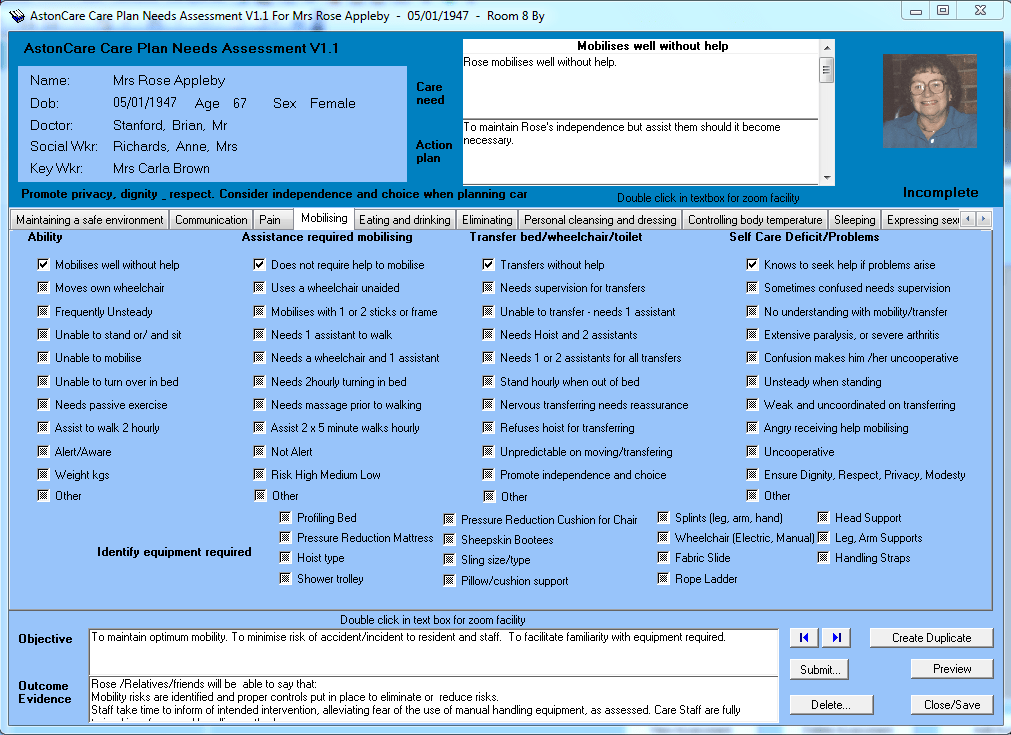Click the AstonCare app icon in title bar
The image size is (1011, 735).
[x=17, y=15]
